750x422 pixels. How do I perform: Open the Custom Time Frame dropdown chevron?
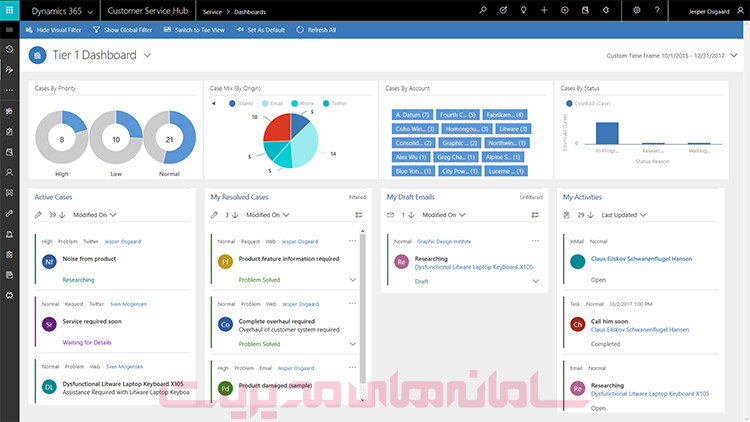(734, 56)
